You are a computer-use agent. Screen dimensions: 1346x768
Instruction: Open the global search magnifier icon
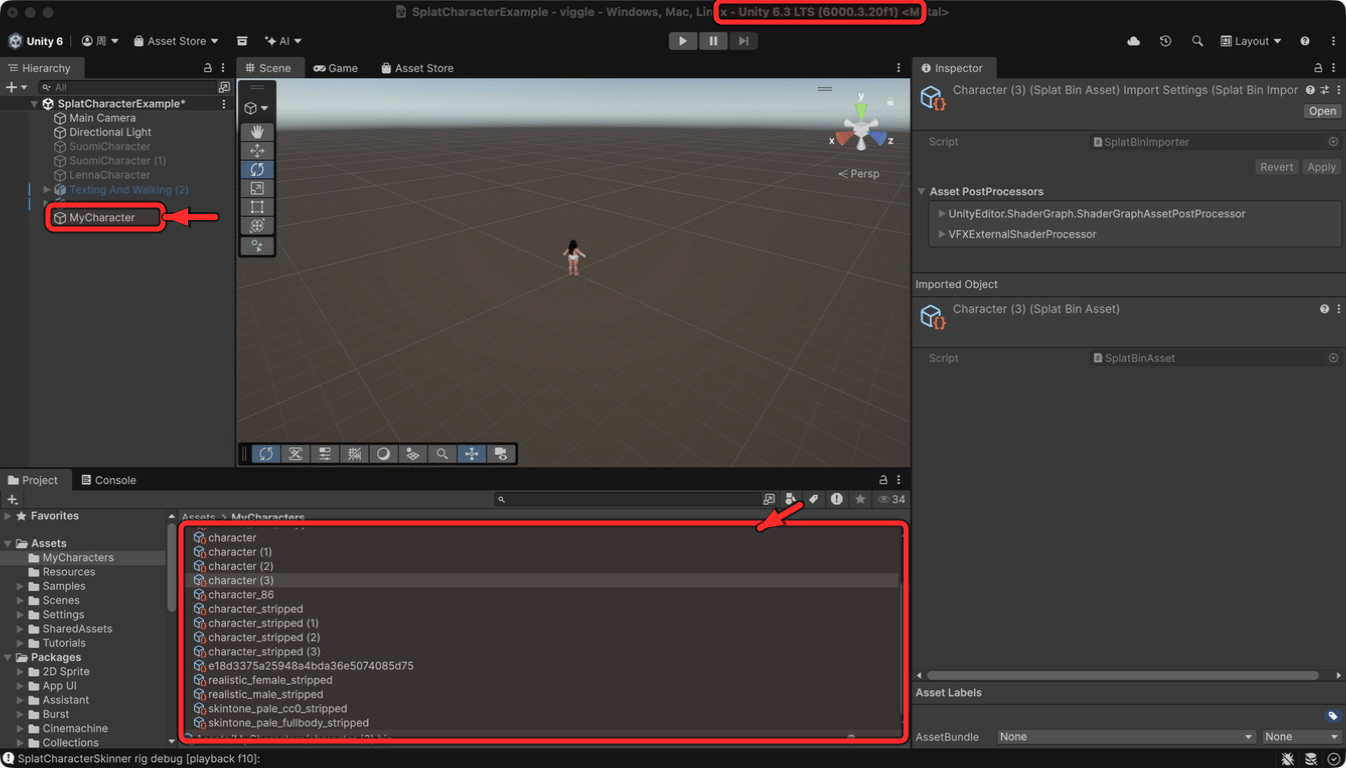[1197, 41]
